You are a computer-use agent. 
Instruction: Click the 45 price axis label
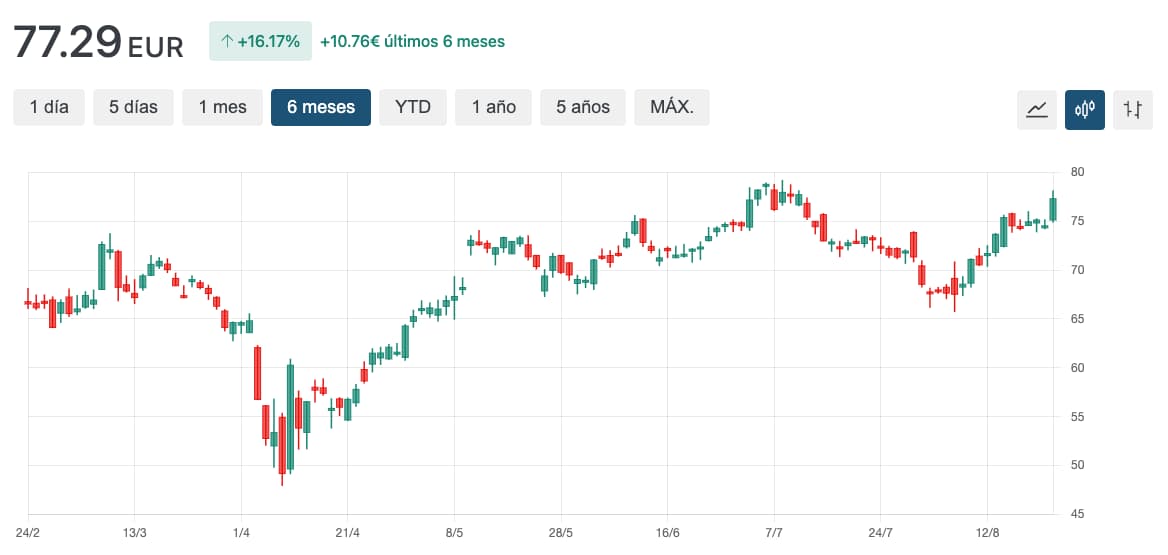(x=1077, y=514)
